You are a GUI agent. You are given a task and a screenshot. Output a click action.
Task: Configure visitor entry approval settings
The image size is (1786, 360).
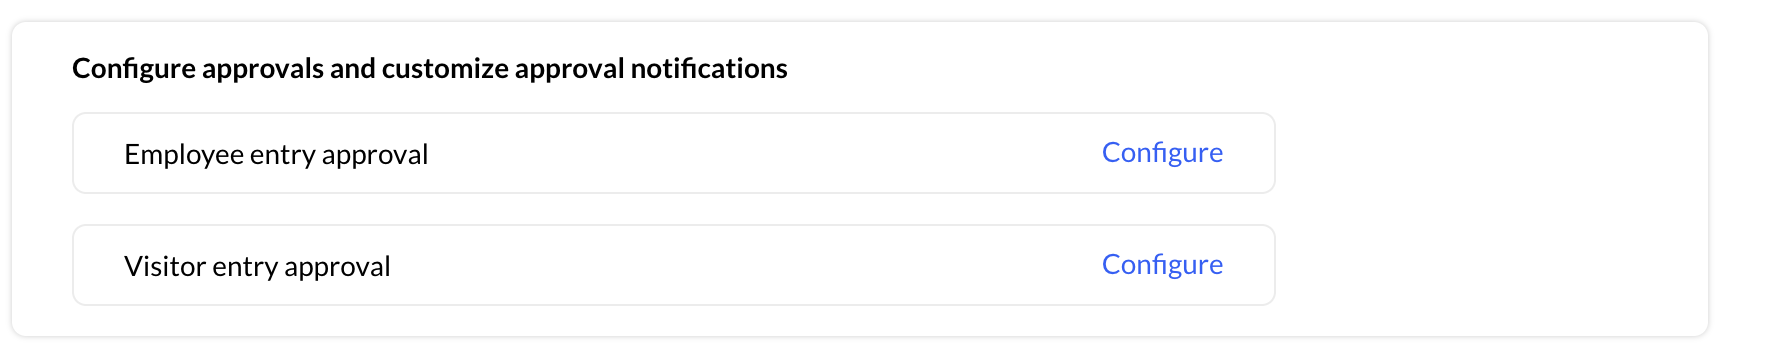(x=1162, y=265)
